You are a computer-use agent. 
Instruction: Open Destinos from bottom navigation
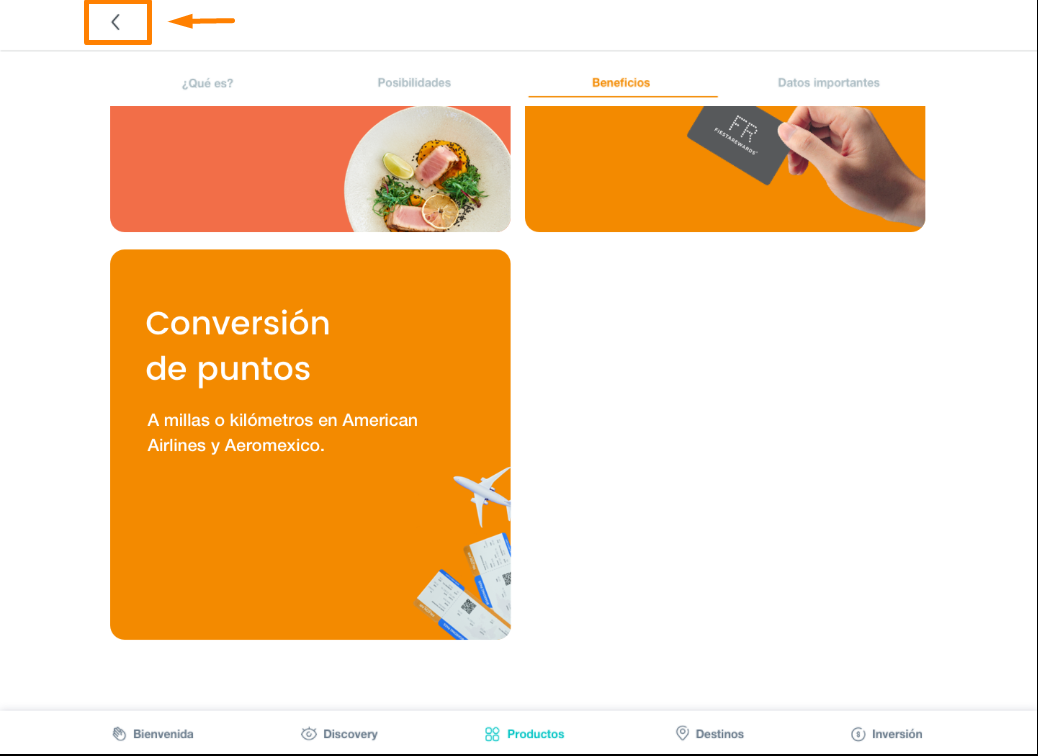[x=720, y=733]
